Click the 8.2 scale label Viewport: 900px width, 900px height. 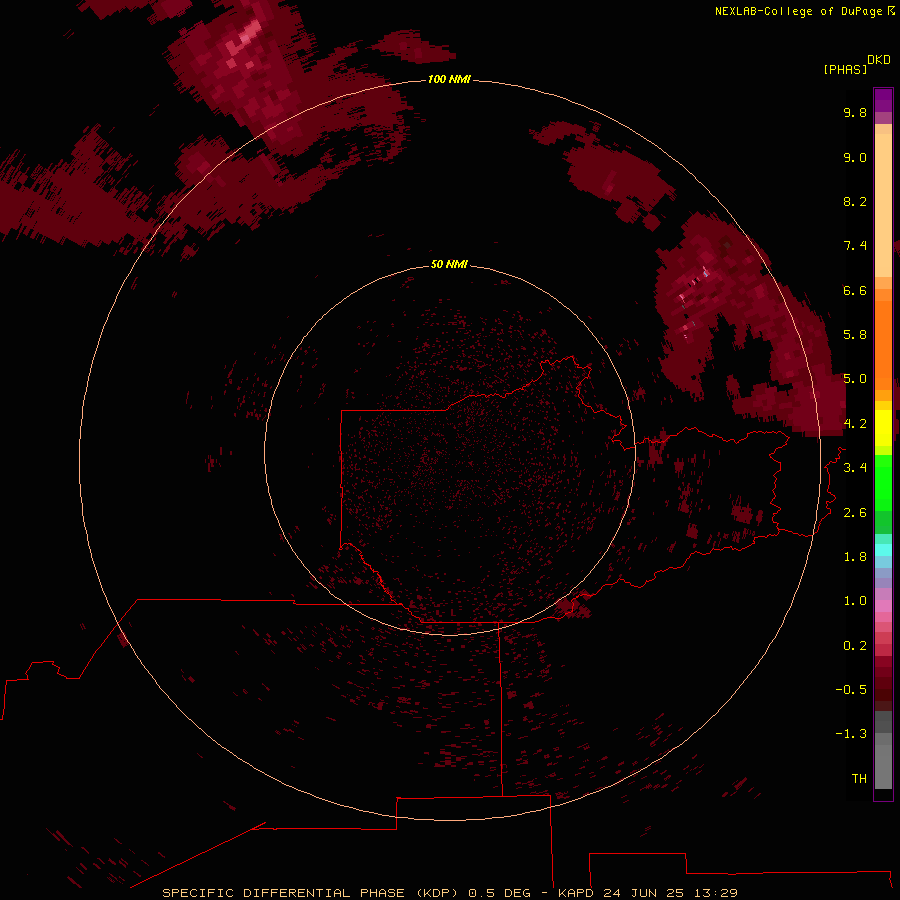pyautogui.click(x=855, y=201)
